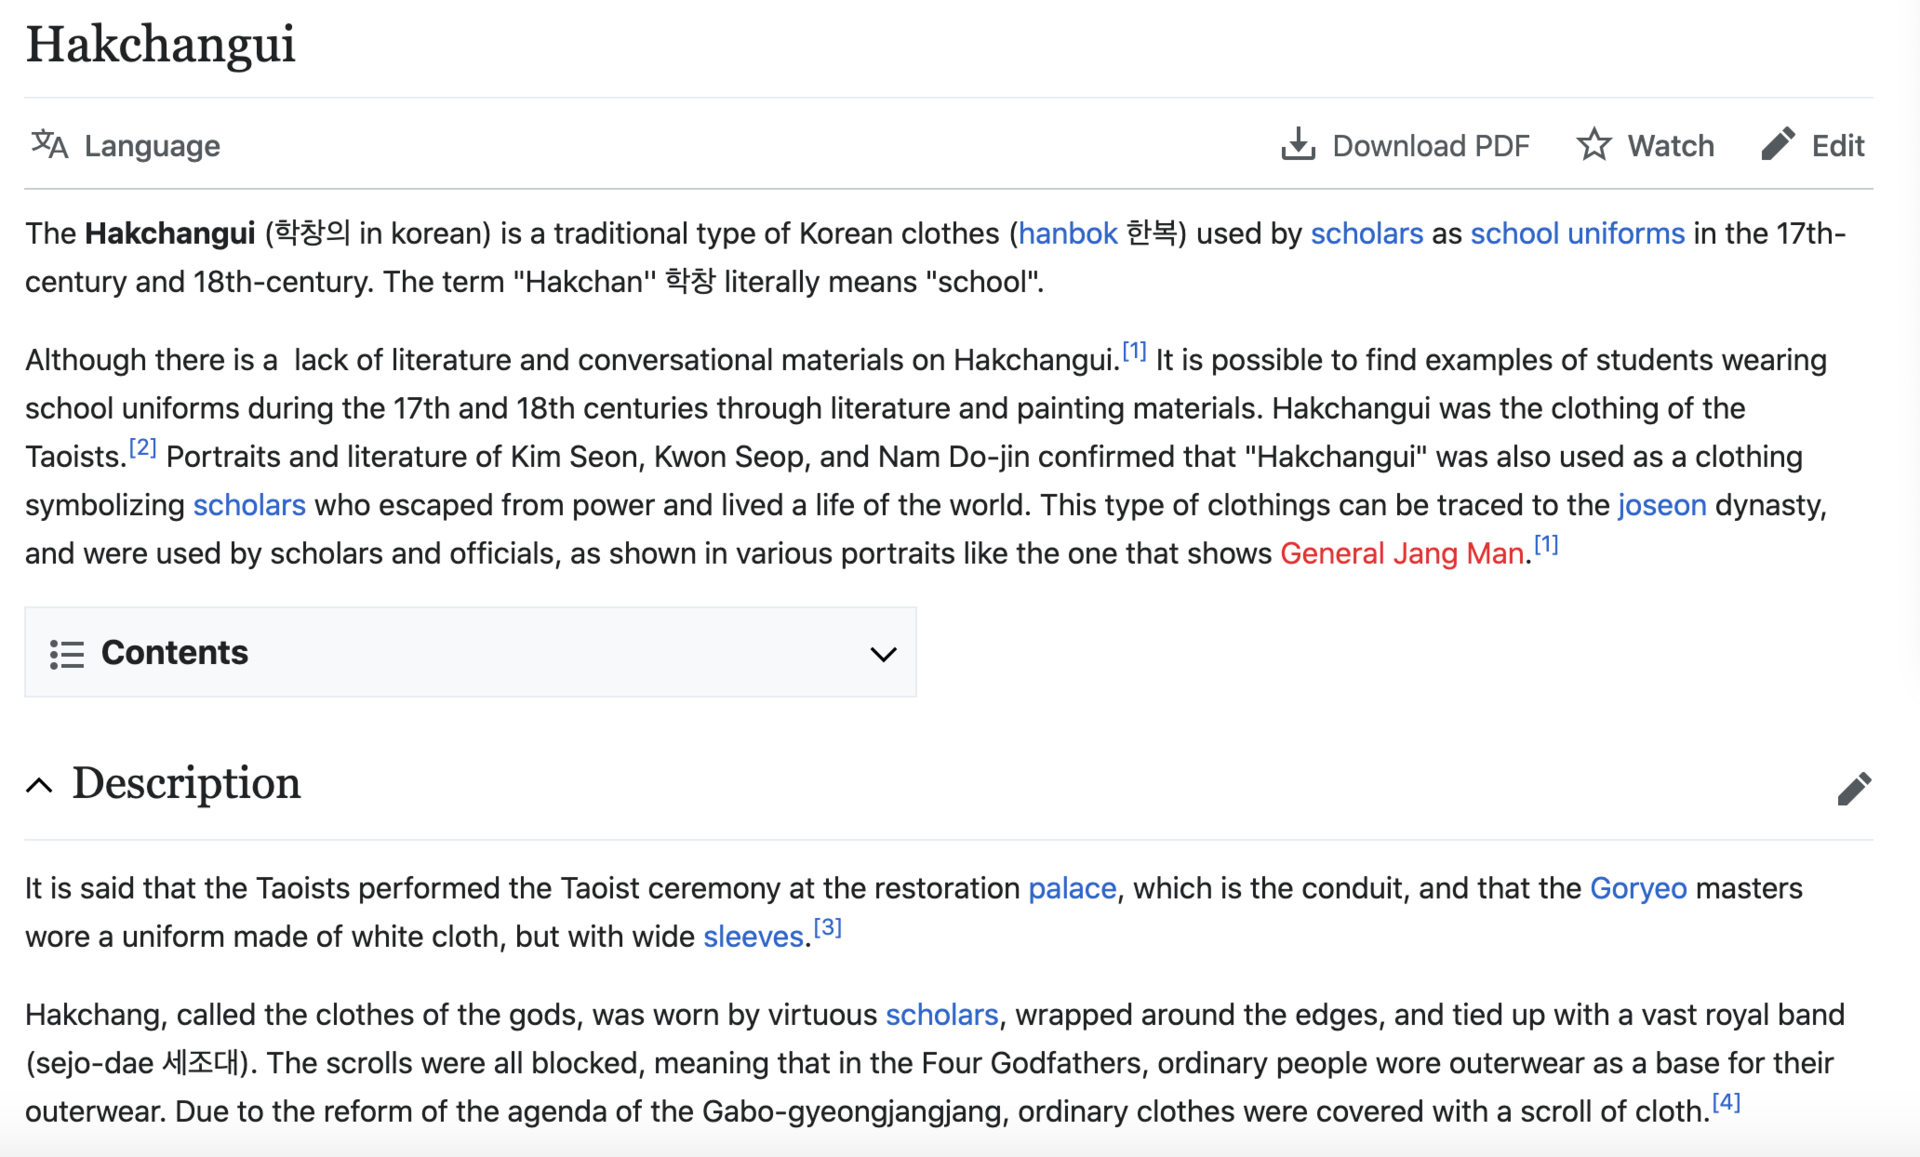
Task: Open page editor via Edit label
Action: point(1838,146)
